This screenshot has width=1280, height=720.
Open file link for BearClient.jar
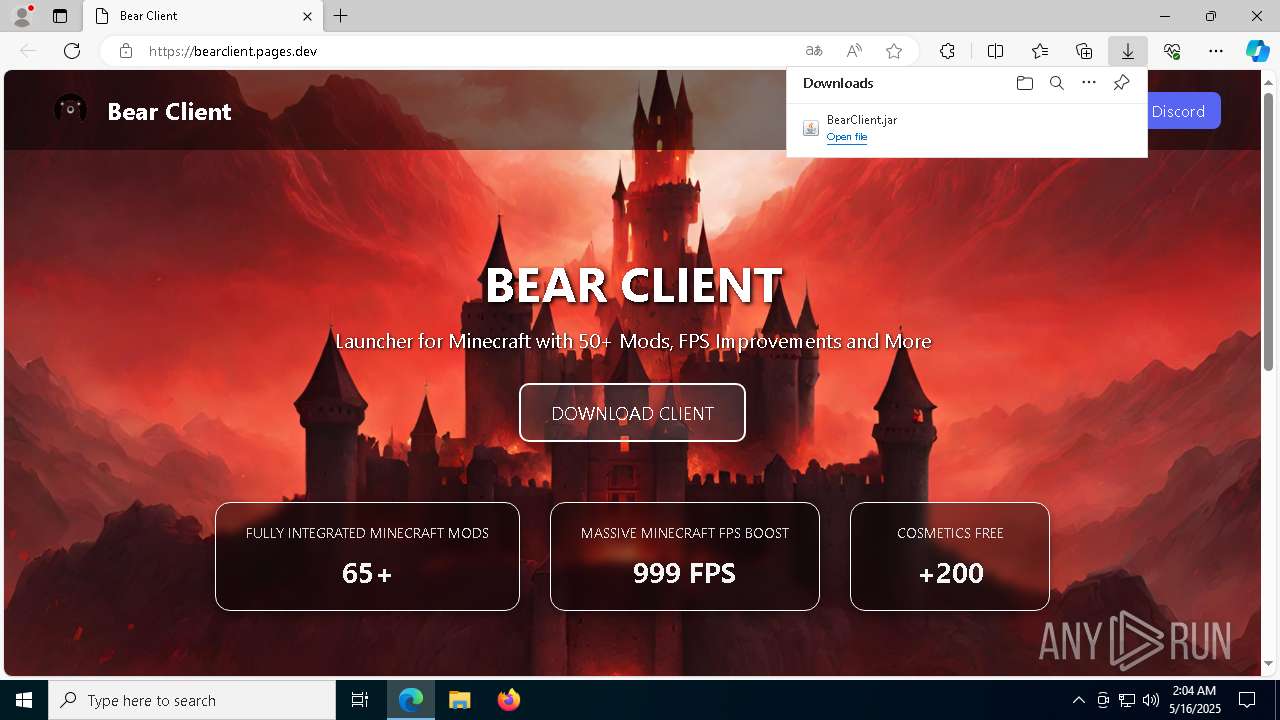click(847, 137)
